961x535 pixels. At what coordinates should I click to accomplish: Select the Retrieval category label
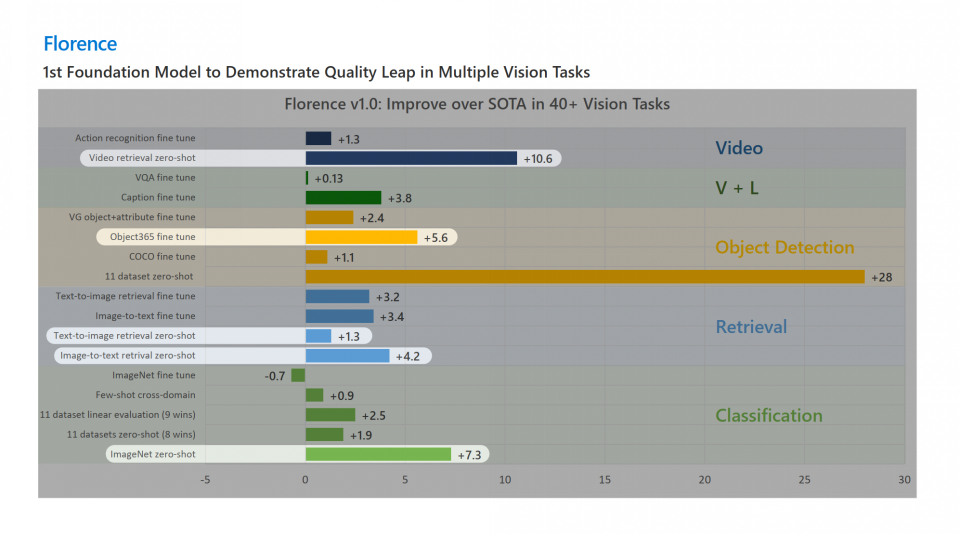tap(751, 326)
